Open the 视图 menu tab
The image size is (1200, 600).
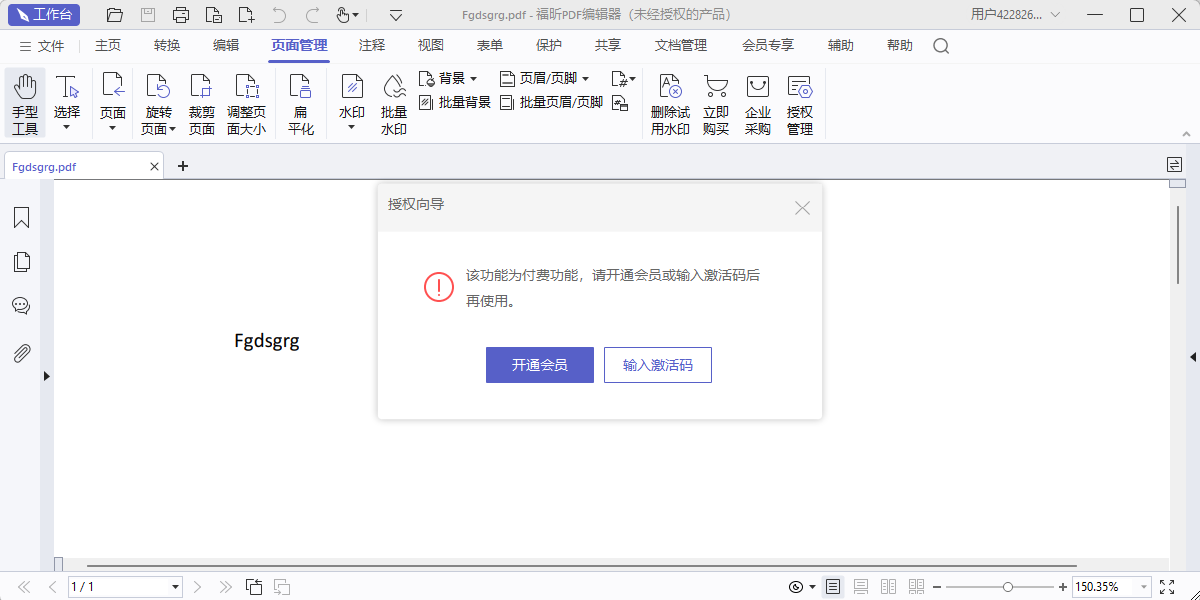click(x=430, y=45)
